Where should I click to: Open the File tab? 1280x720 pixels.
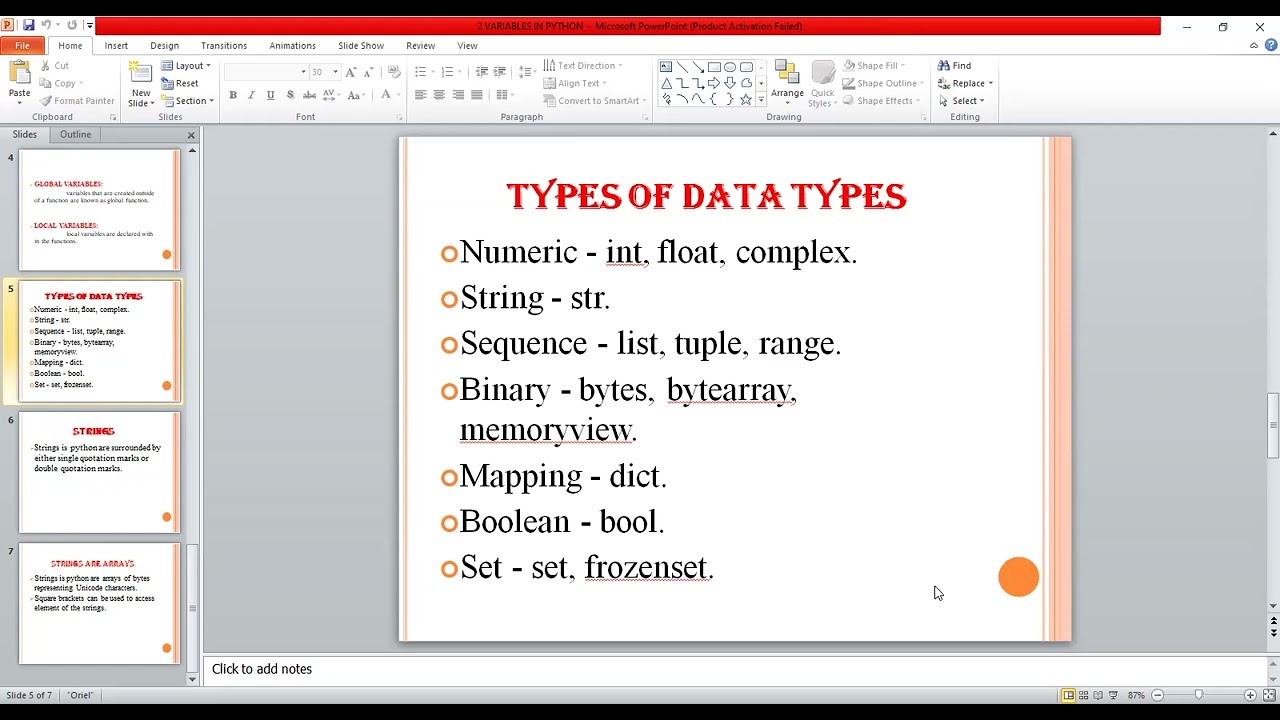[22, 45]
